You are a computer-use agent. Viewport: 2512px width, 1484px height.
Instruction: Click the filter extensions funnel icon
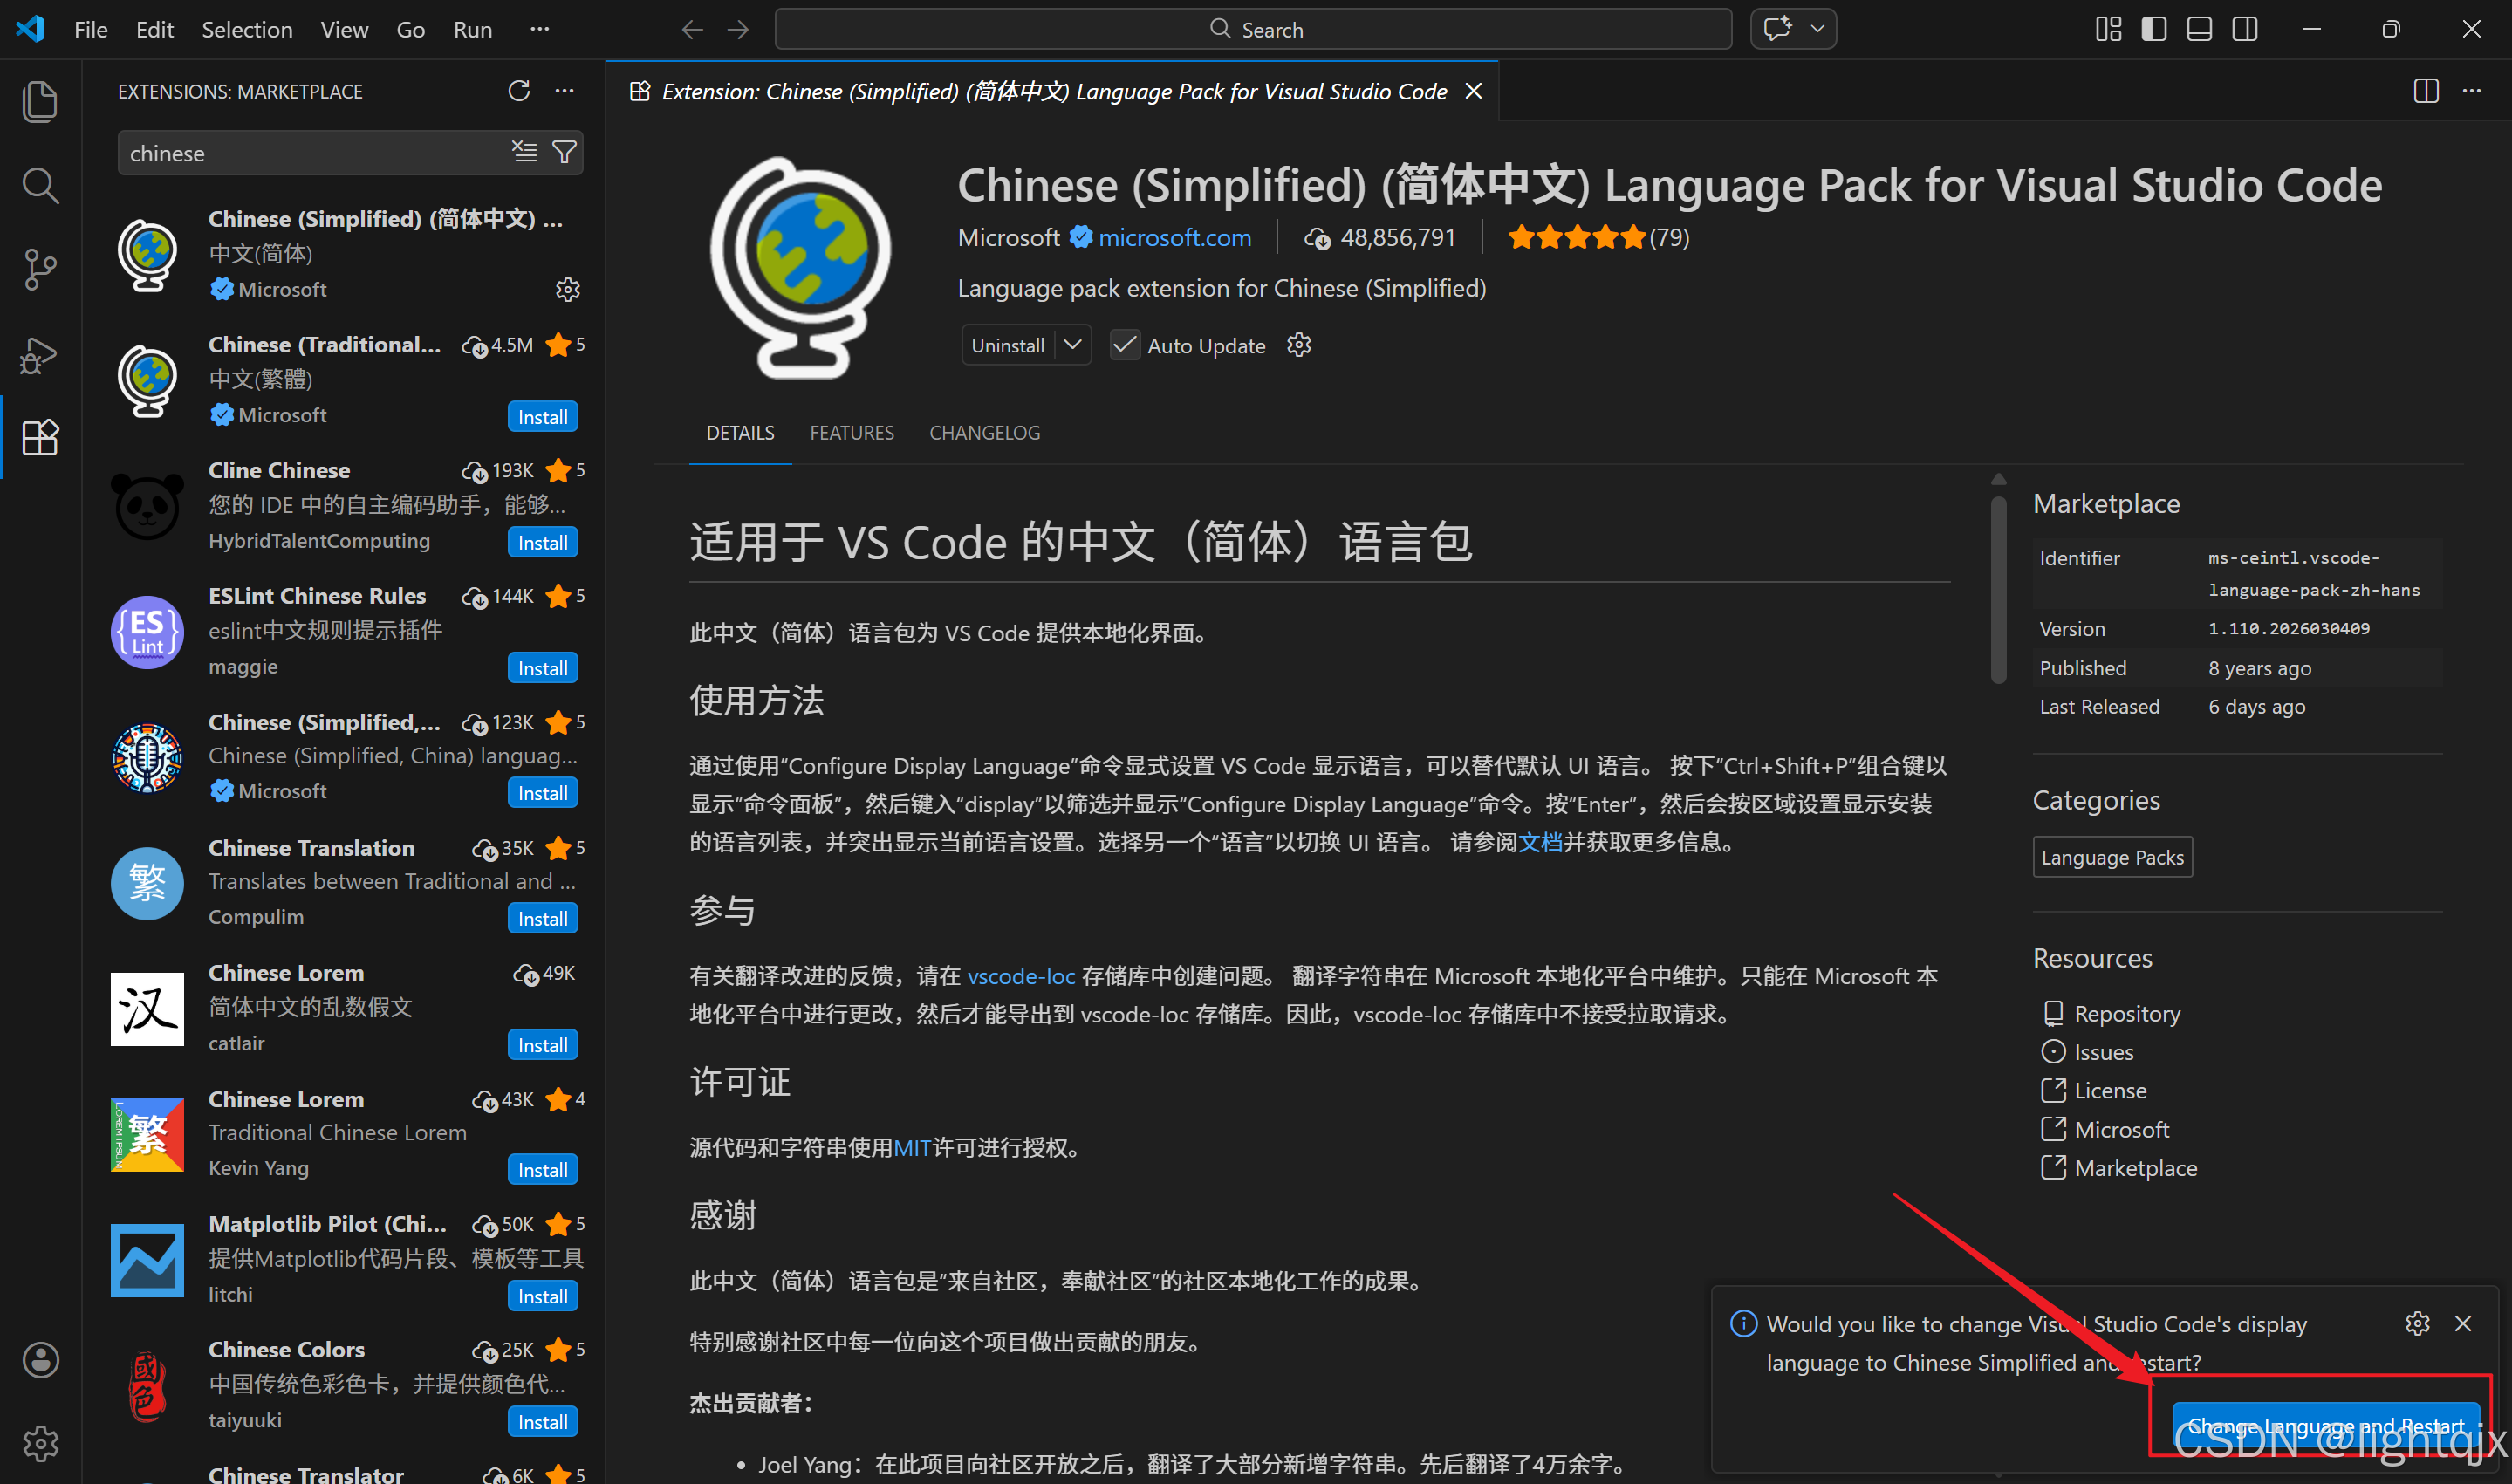(565, 152)
